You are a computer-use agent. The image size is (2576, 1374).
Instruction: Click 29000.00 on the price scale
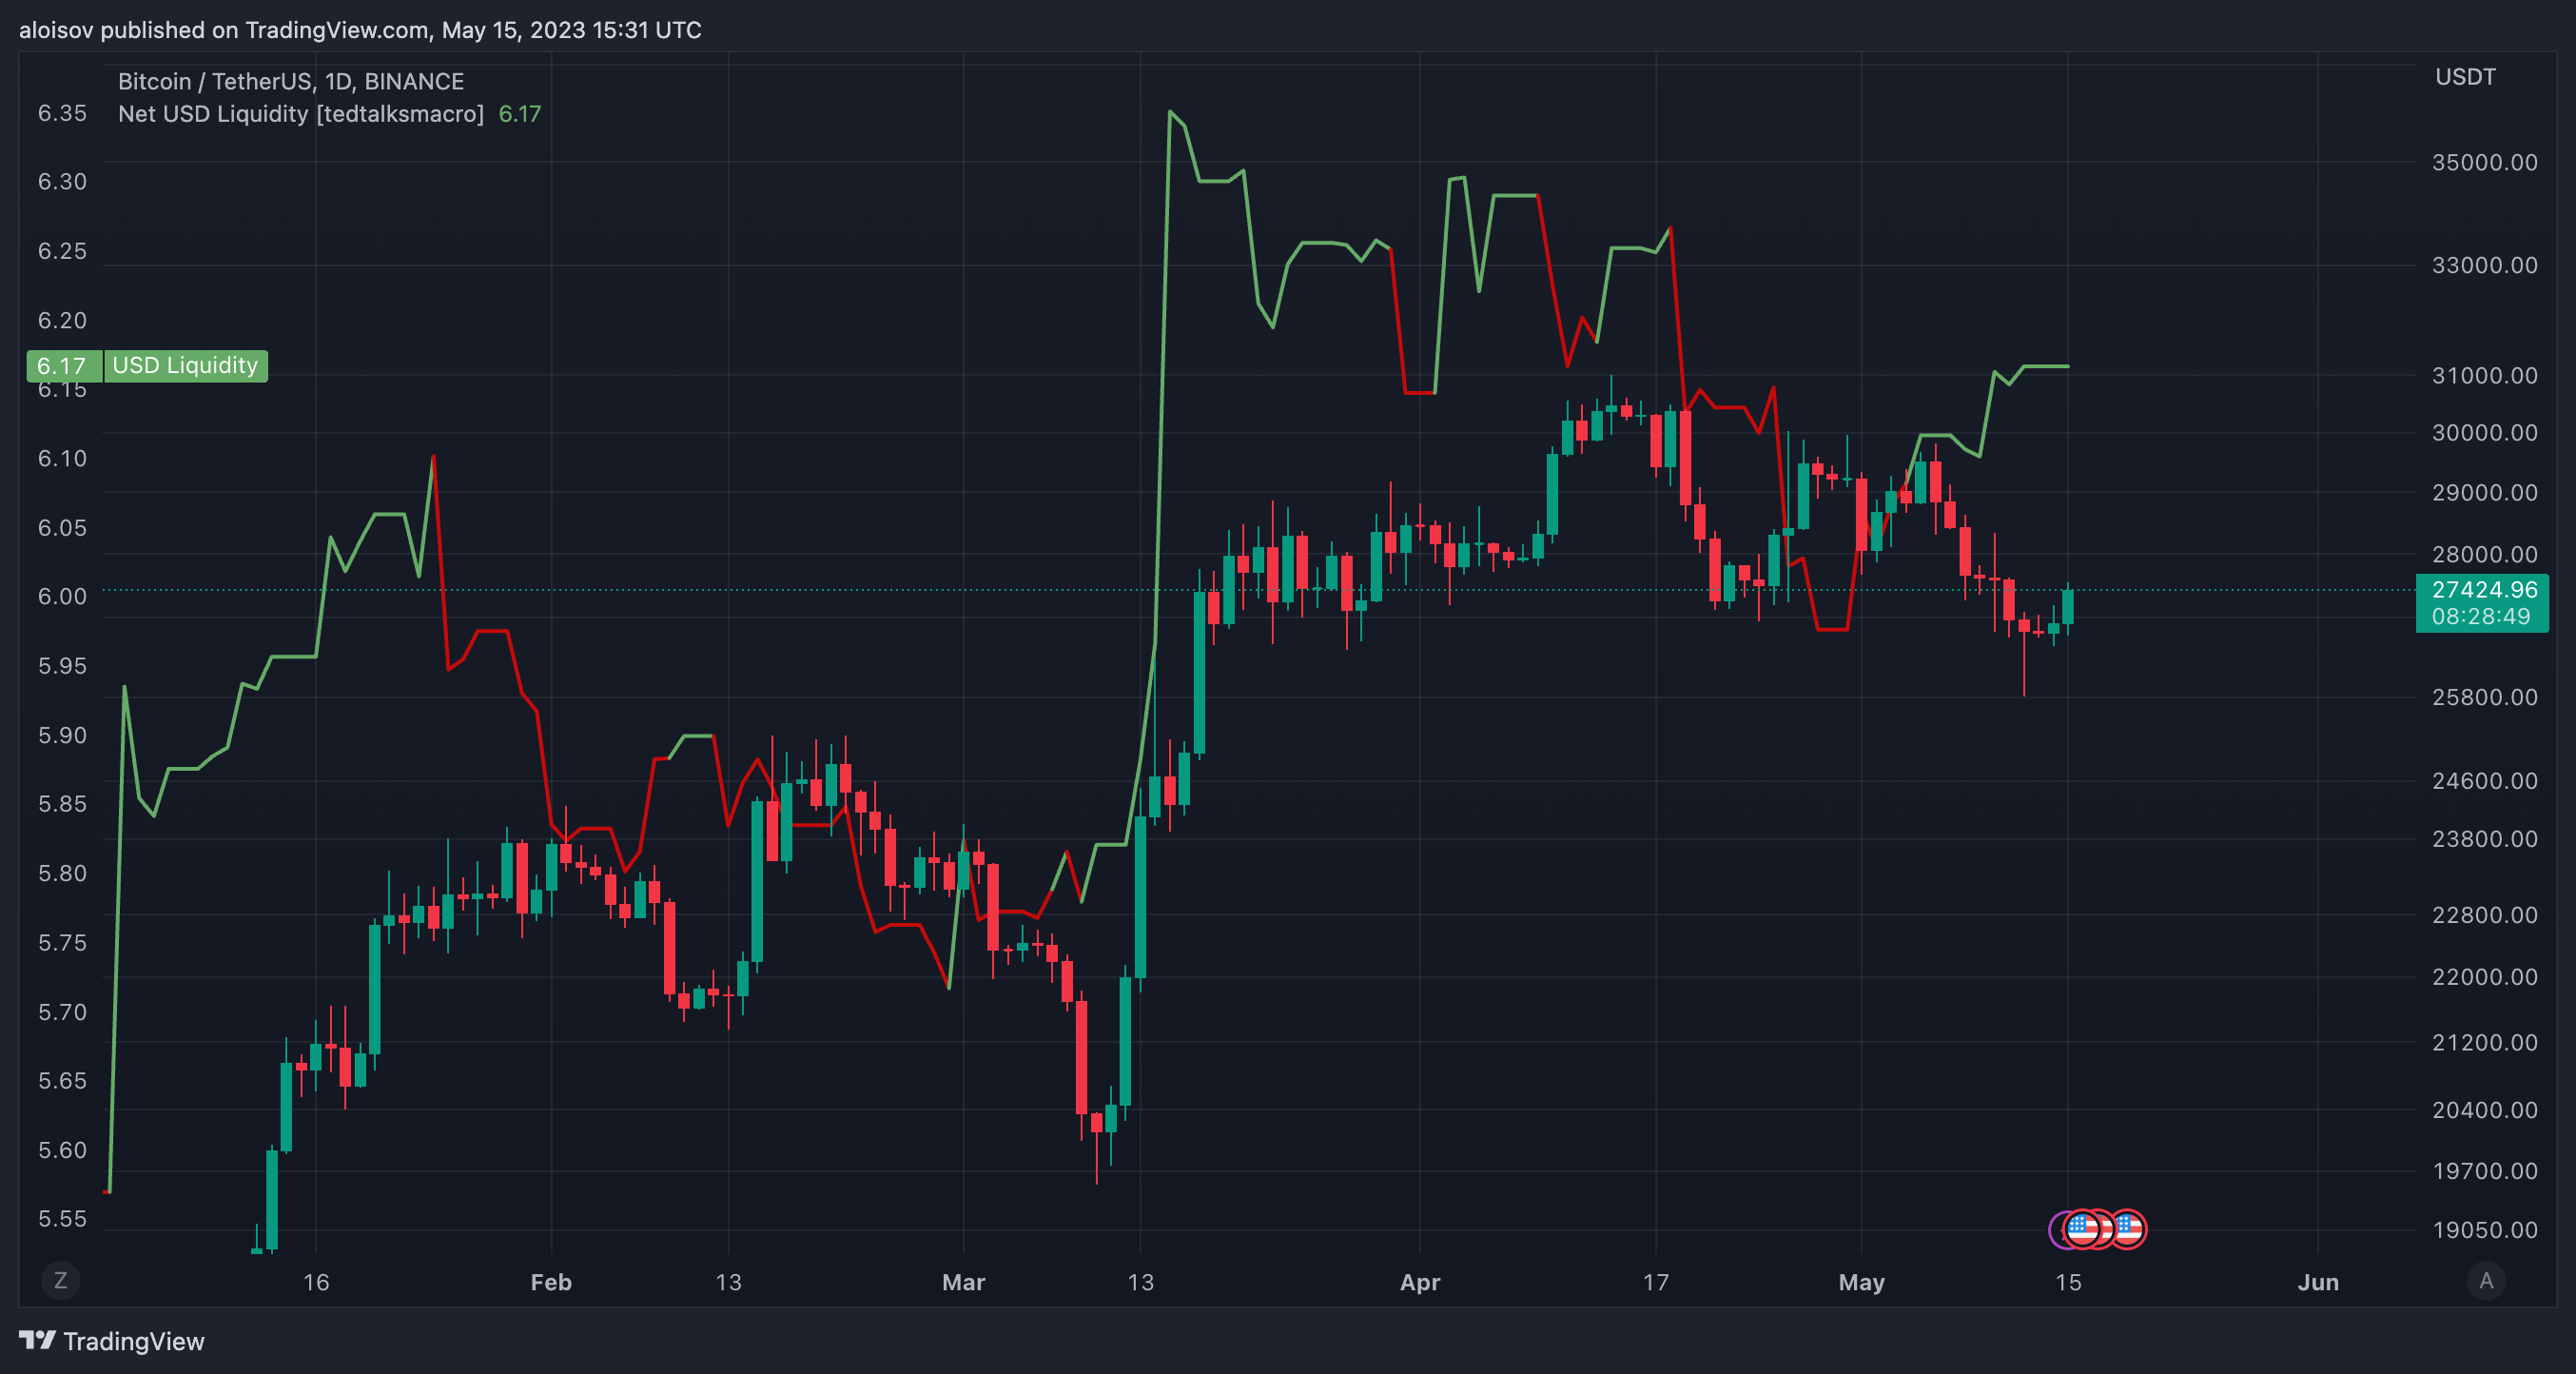(2484, 492)
